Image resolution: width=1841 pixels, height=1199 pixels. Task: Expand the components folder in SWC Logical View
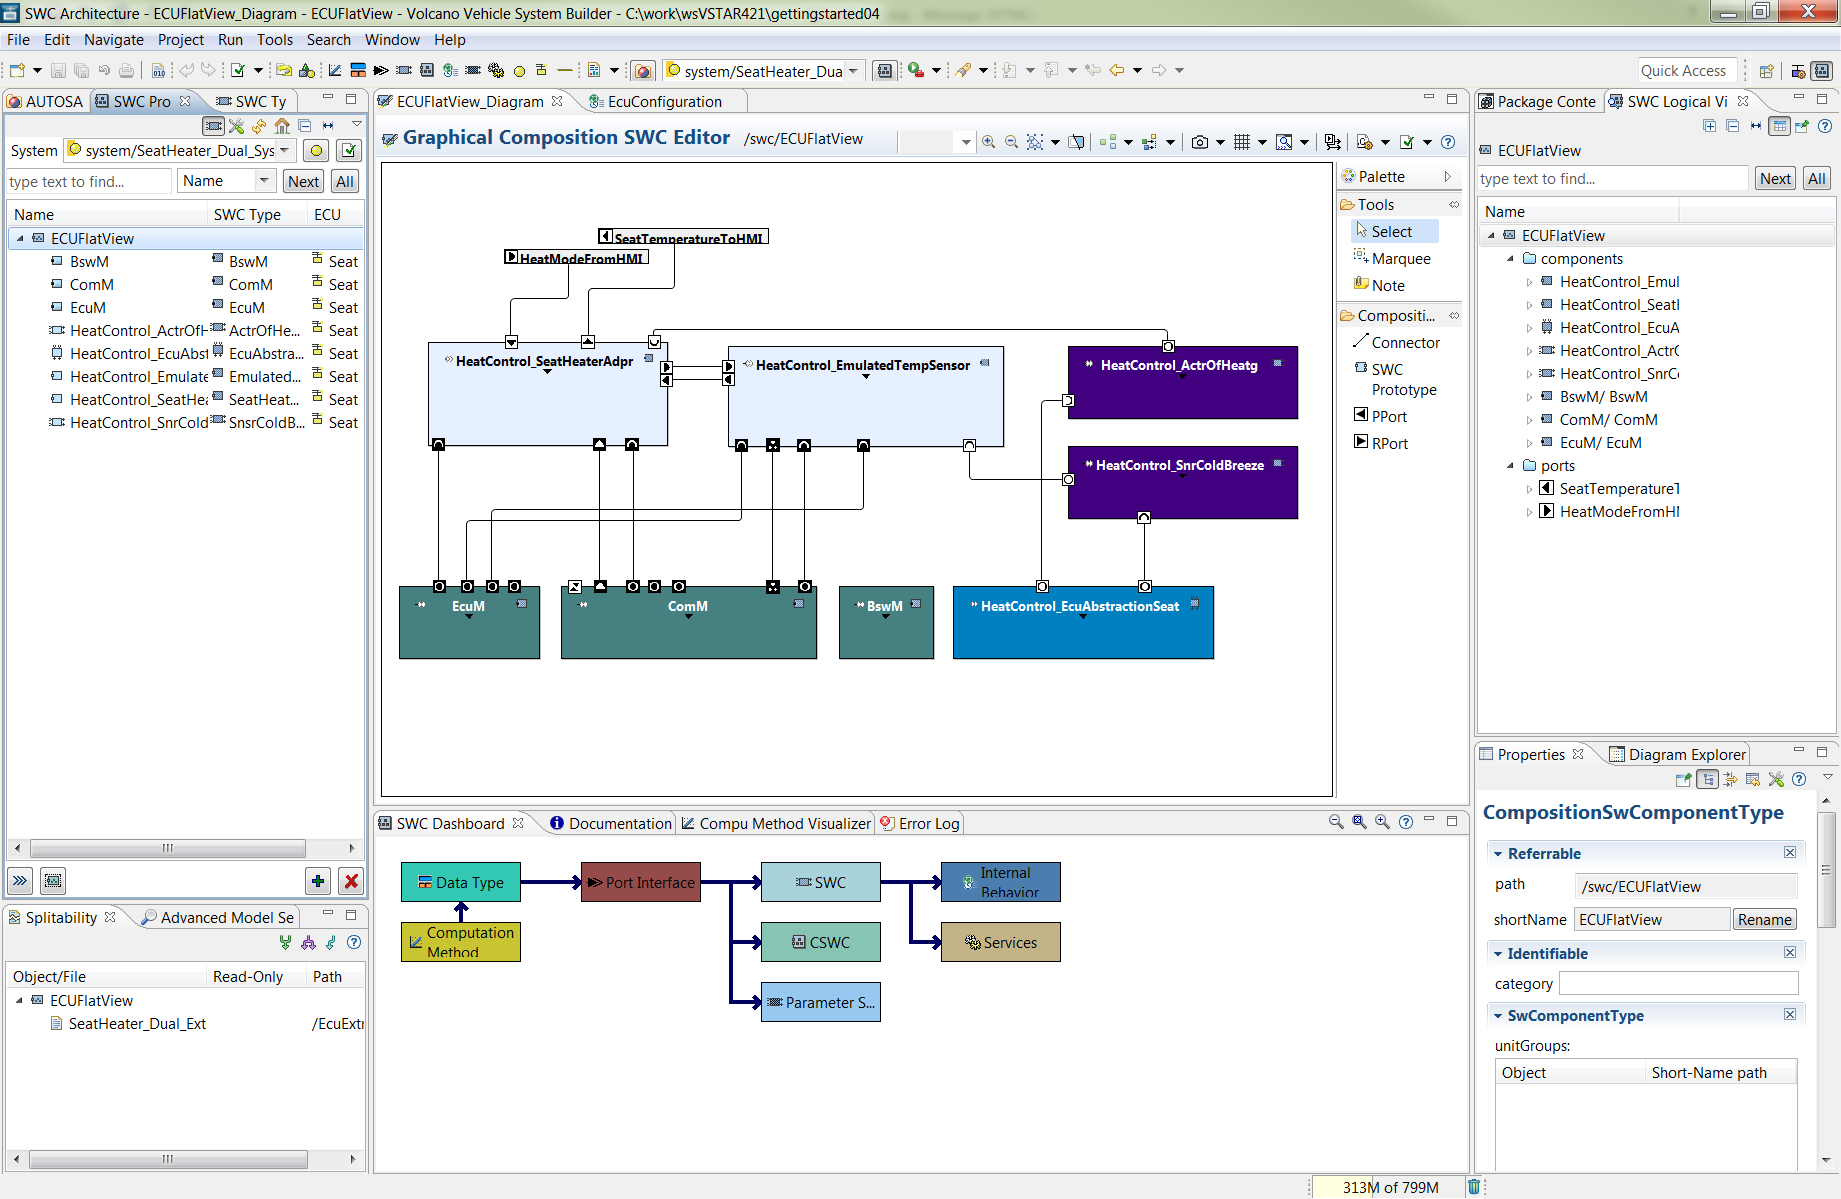(x=1511, y=258)
